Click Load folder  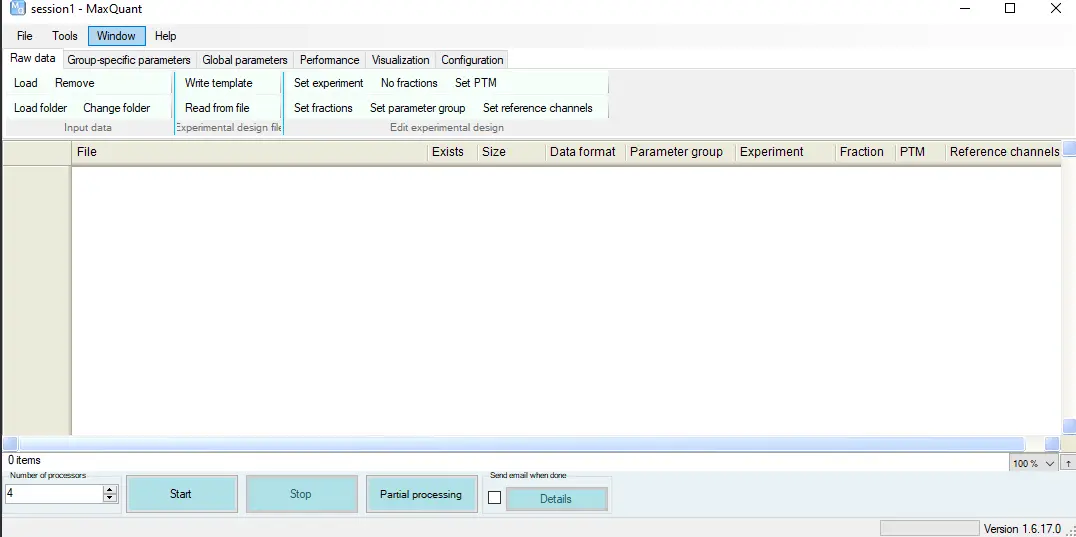pyautogui.click(x=40, y=108)
